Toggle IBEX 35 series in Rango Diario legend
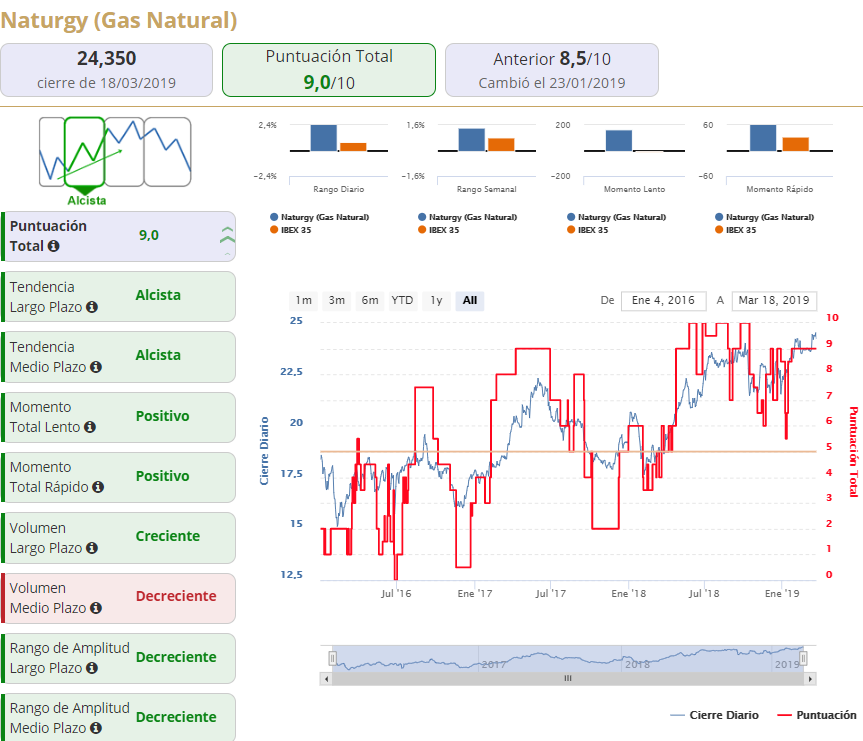 (291, 230)
